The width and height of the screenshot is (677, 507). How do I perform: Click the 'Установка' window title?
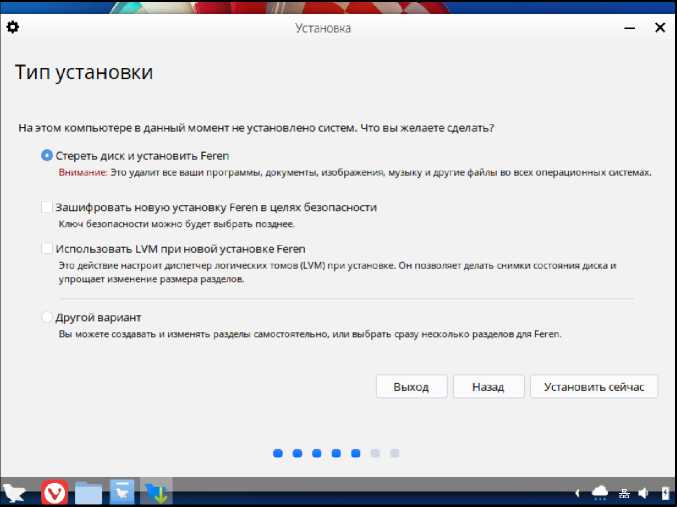point(323,28)
